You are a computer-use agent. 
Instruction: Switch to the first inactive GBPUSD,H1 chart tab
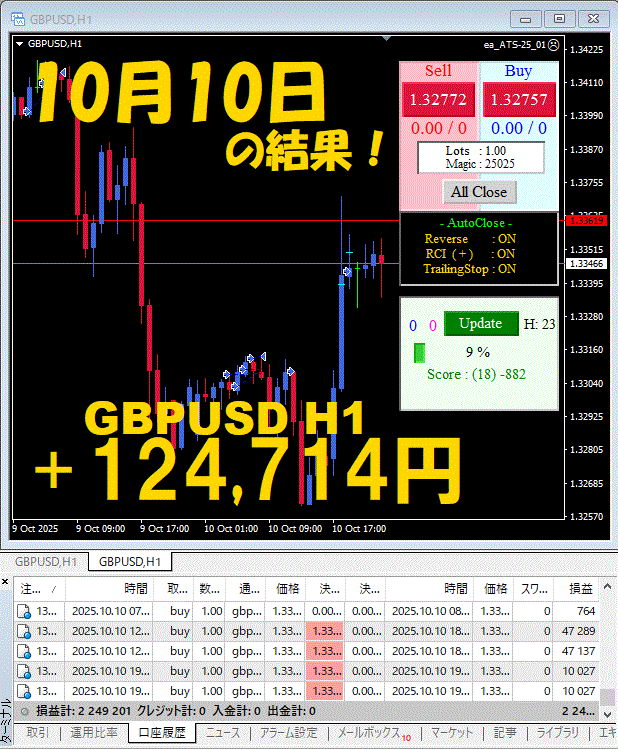tap(46, 562)
